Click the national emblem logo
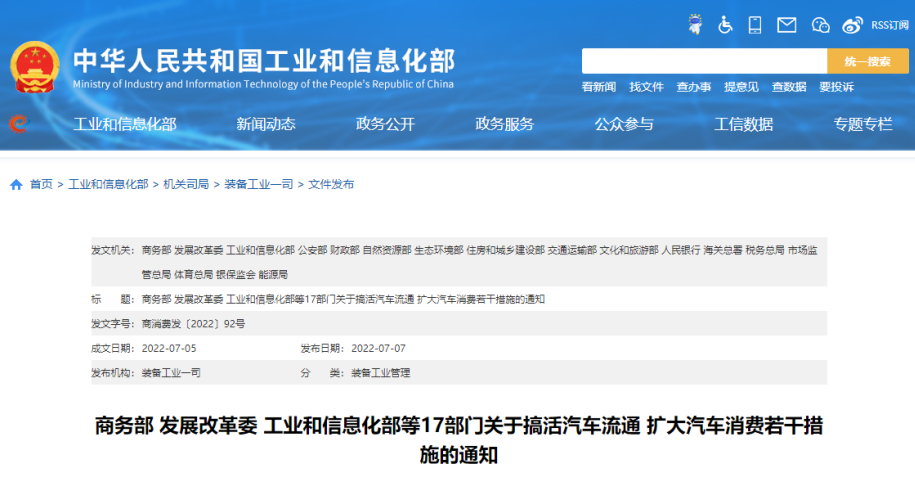915x488 pixels. [x=35, y=68]
